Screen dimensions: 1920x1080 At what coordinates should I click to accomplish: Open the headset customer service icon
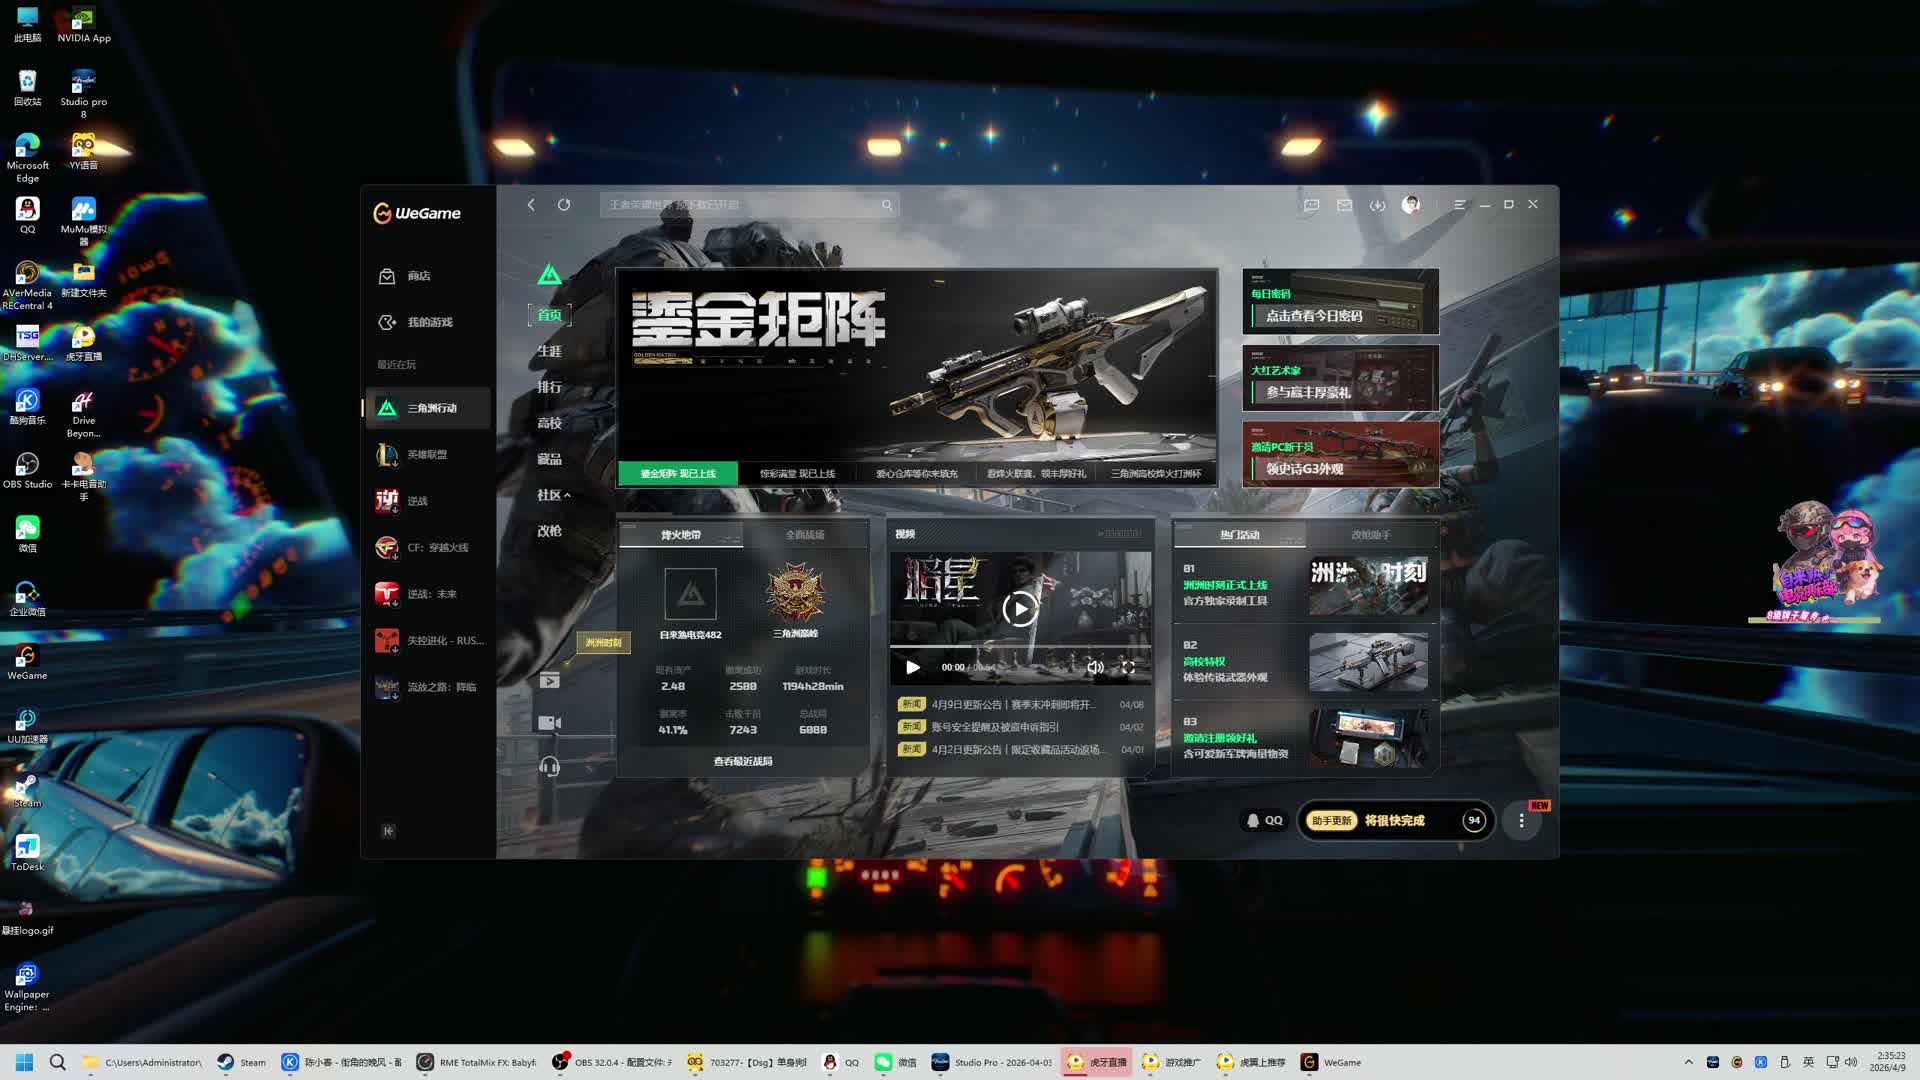tap(549, 767)
